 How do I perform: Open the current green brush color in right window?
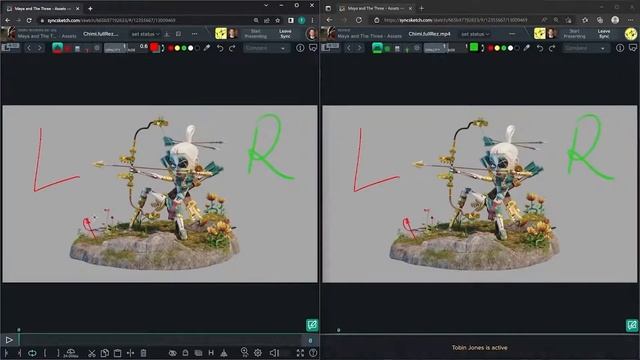[474, 48]
